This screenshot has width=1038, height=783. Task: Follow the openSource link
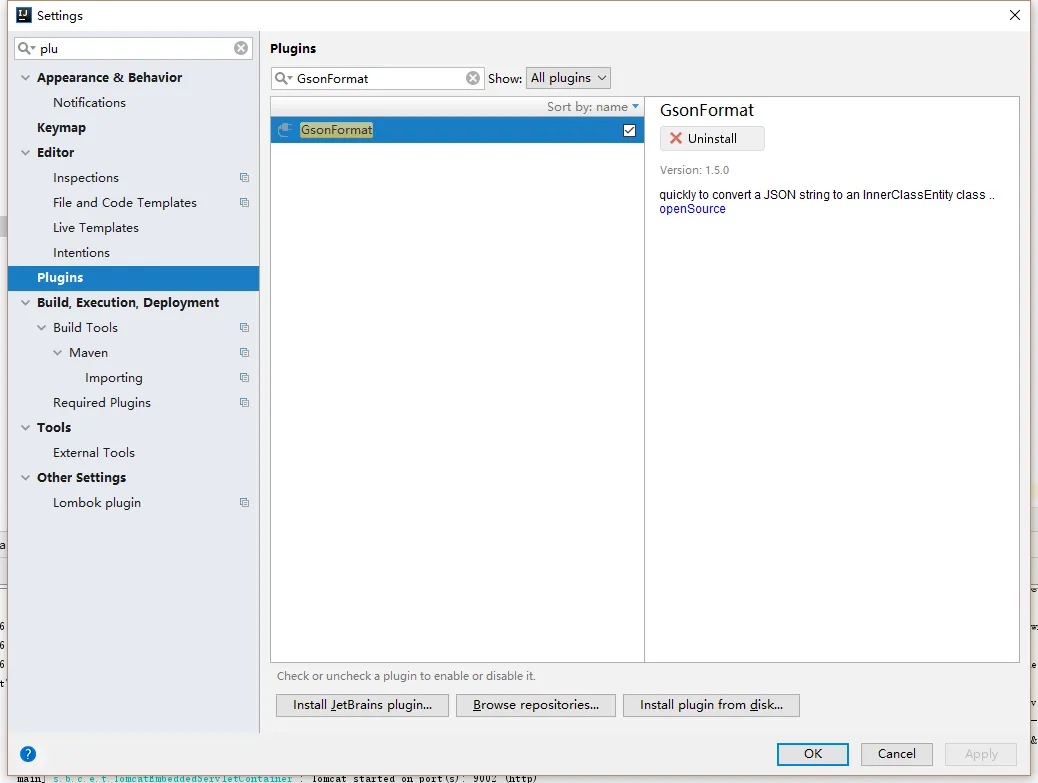[692, 209]
